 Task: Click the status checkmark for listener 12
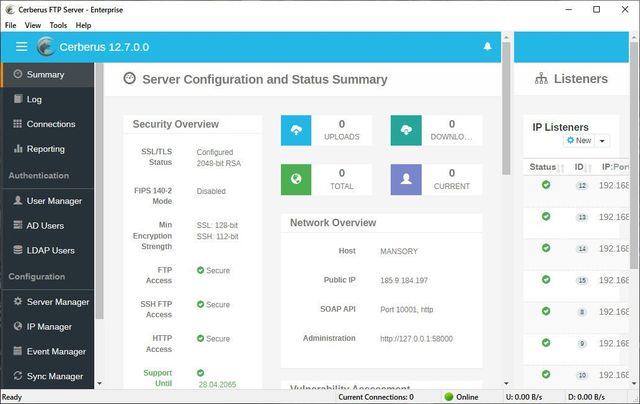[x=546, y=185]
